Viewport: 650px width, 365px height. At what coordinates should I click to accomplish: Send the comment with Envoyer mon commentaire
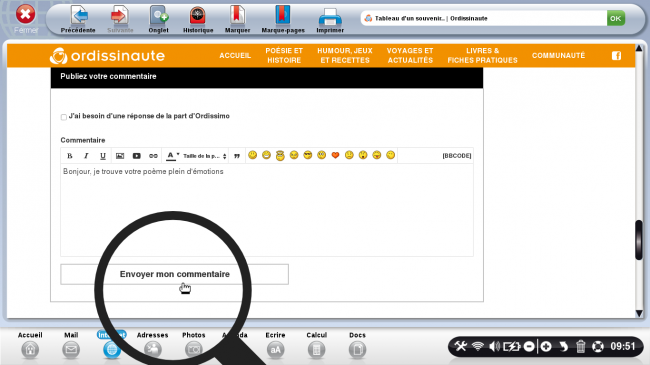pos(175,274)
